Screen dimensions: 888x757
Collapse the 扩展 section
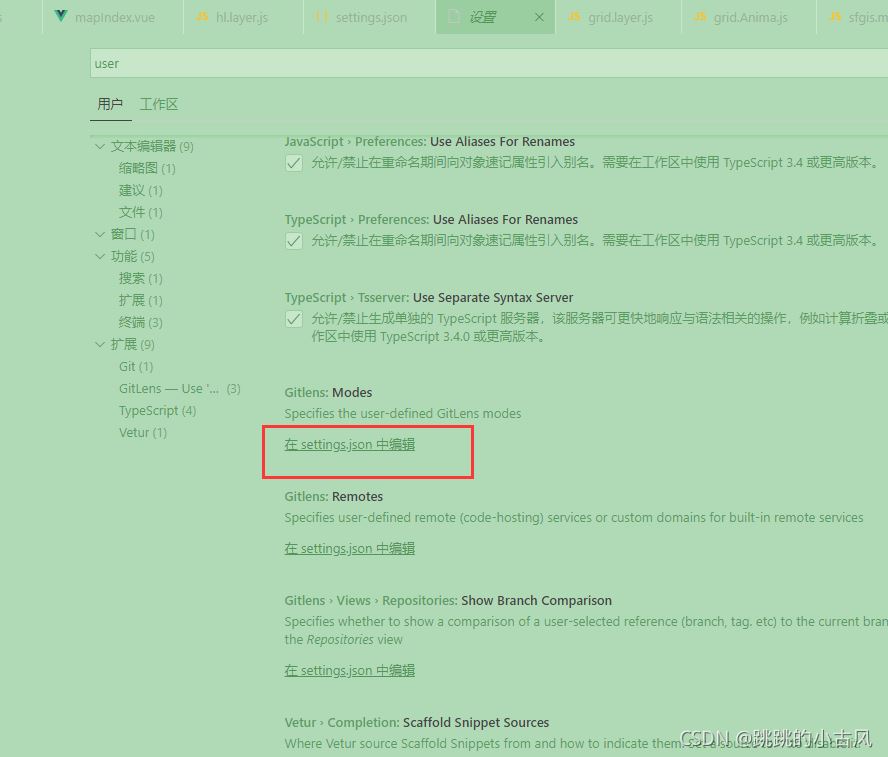tap(99, 344)
